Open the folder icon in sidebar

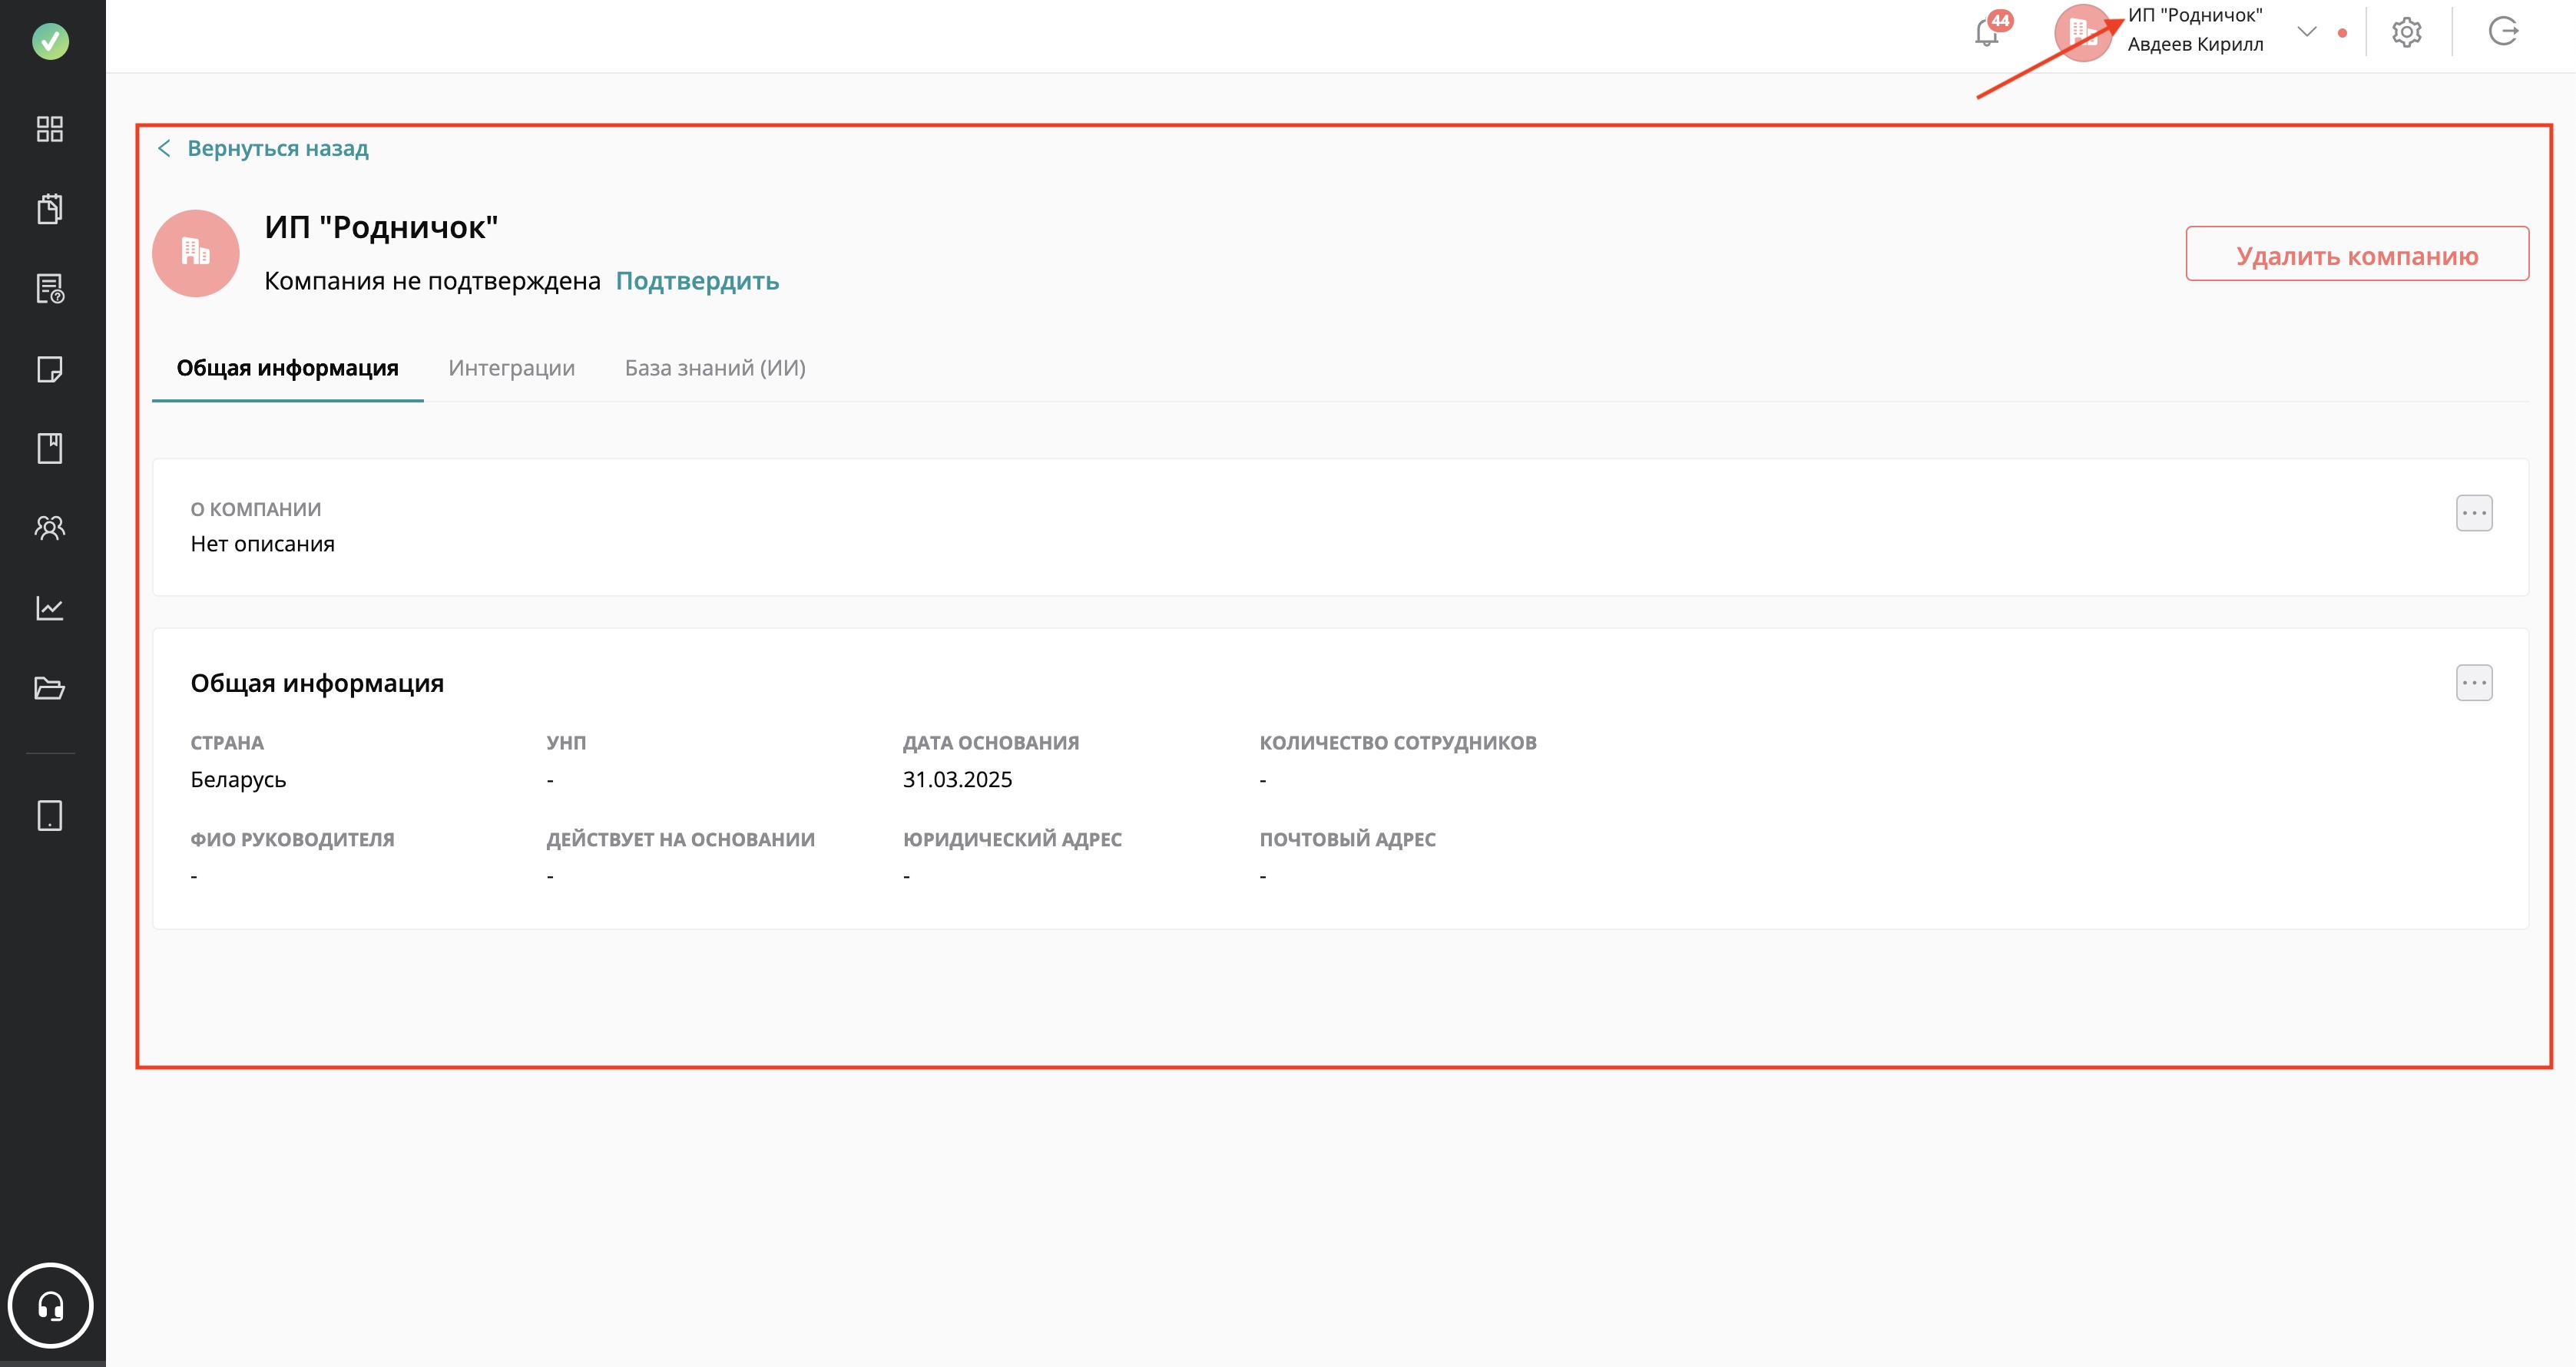tap(50, 688)
